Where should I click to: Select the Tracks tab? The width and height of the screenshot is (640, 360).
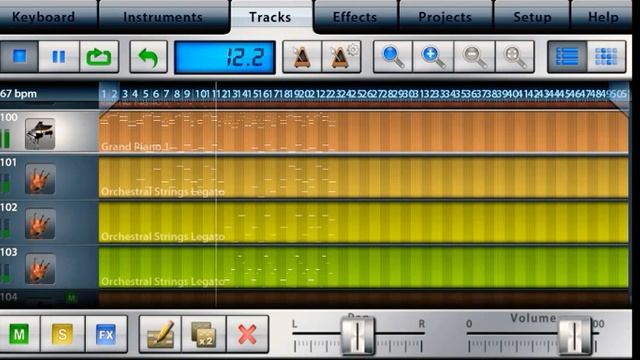[270, 17]
